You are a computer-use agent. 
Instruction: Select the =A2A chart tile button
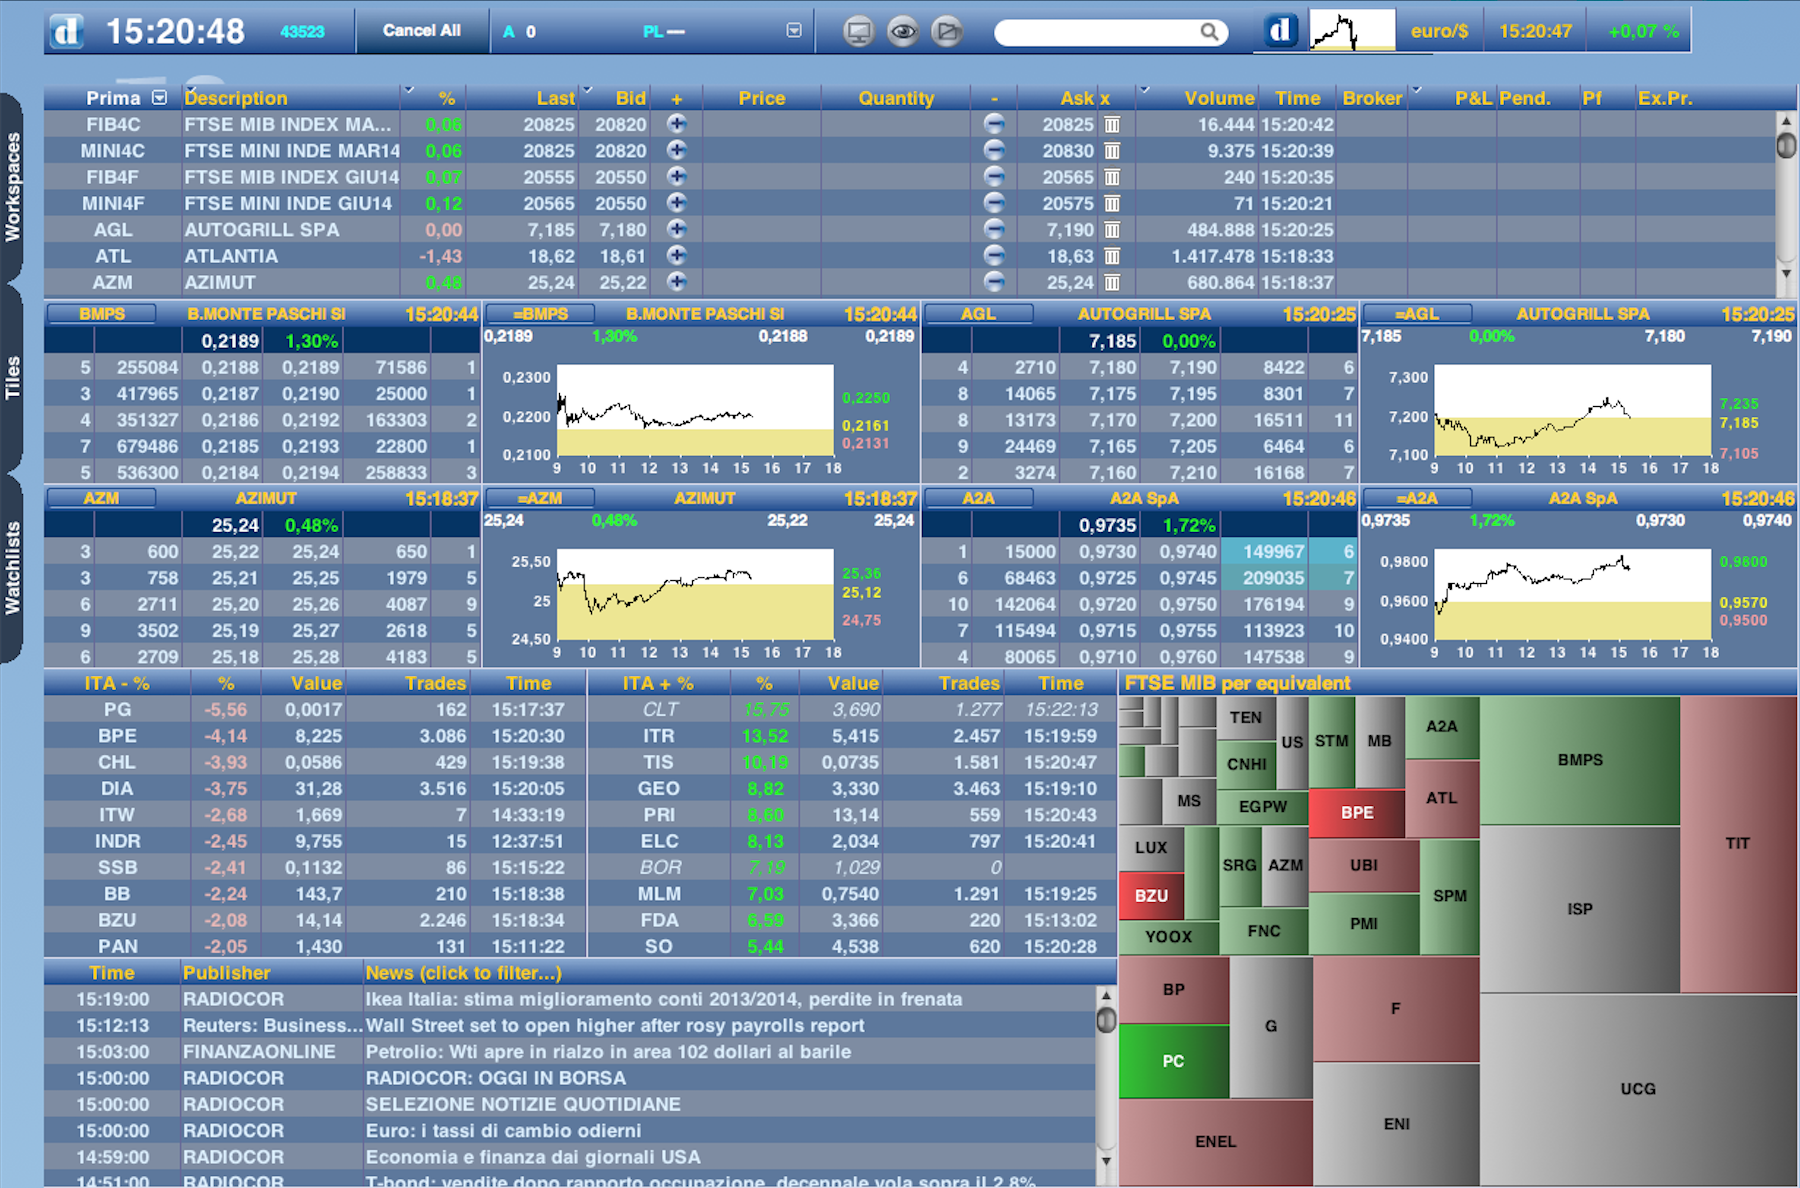(x=1417, y=498)
